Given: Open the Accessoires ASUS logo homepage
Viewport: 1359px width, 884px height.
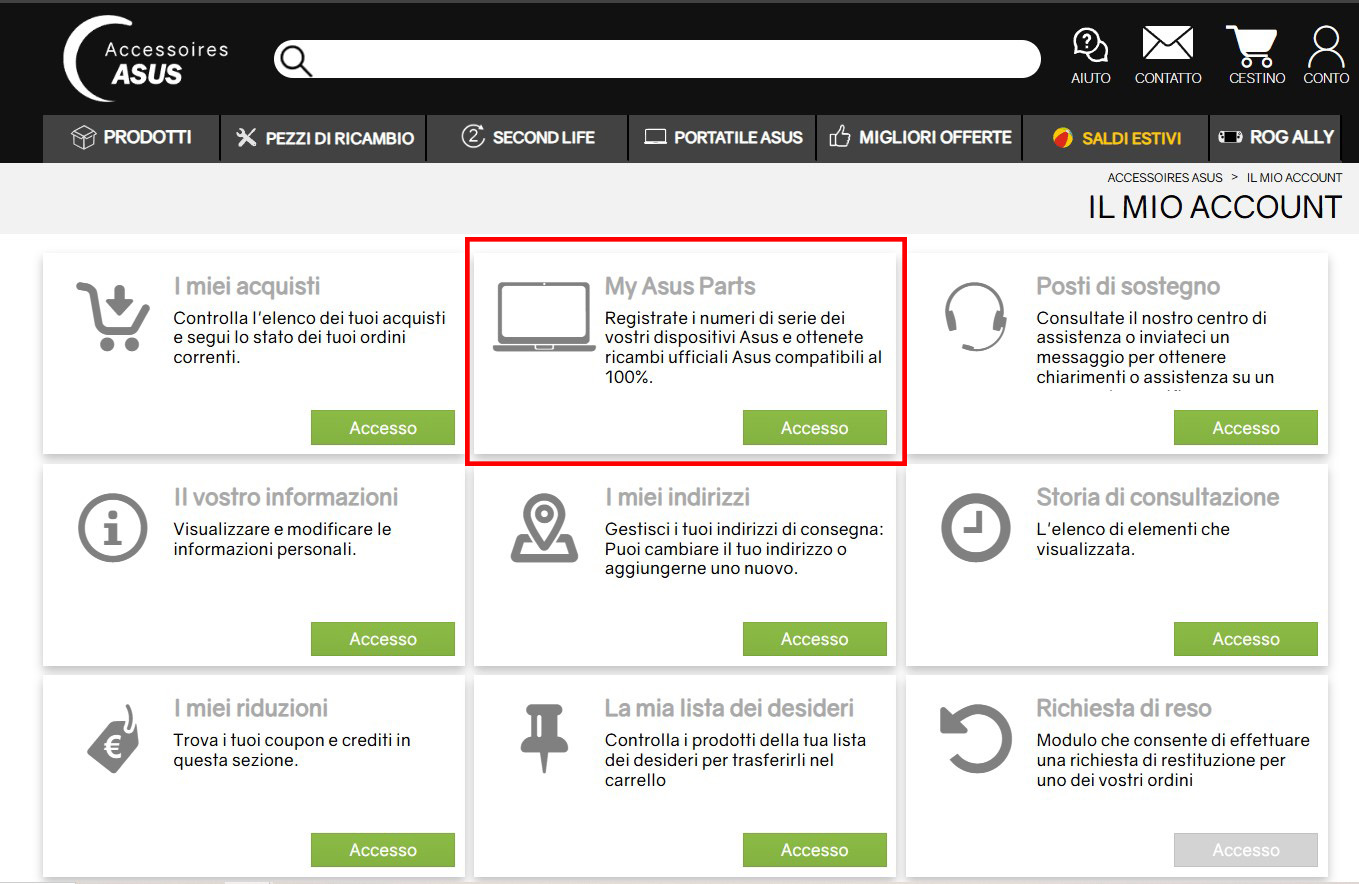Looking at the screenshot, I should coord(146,59).
